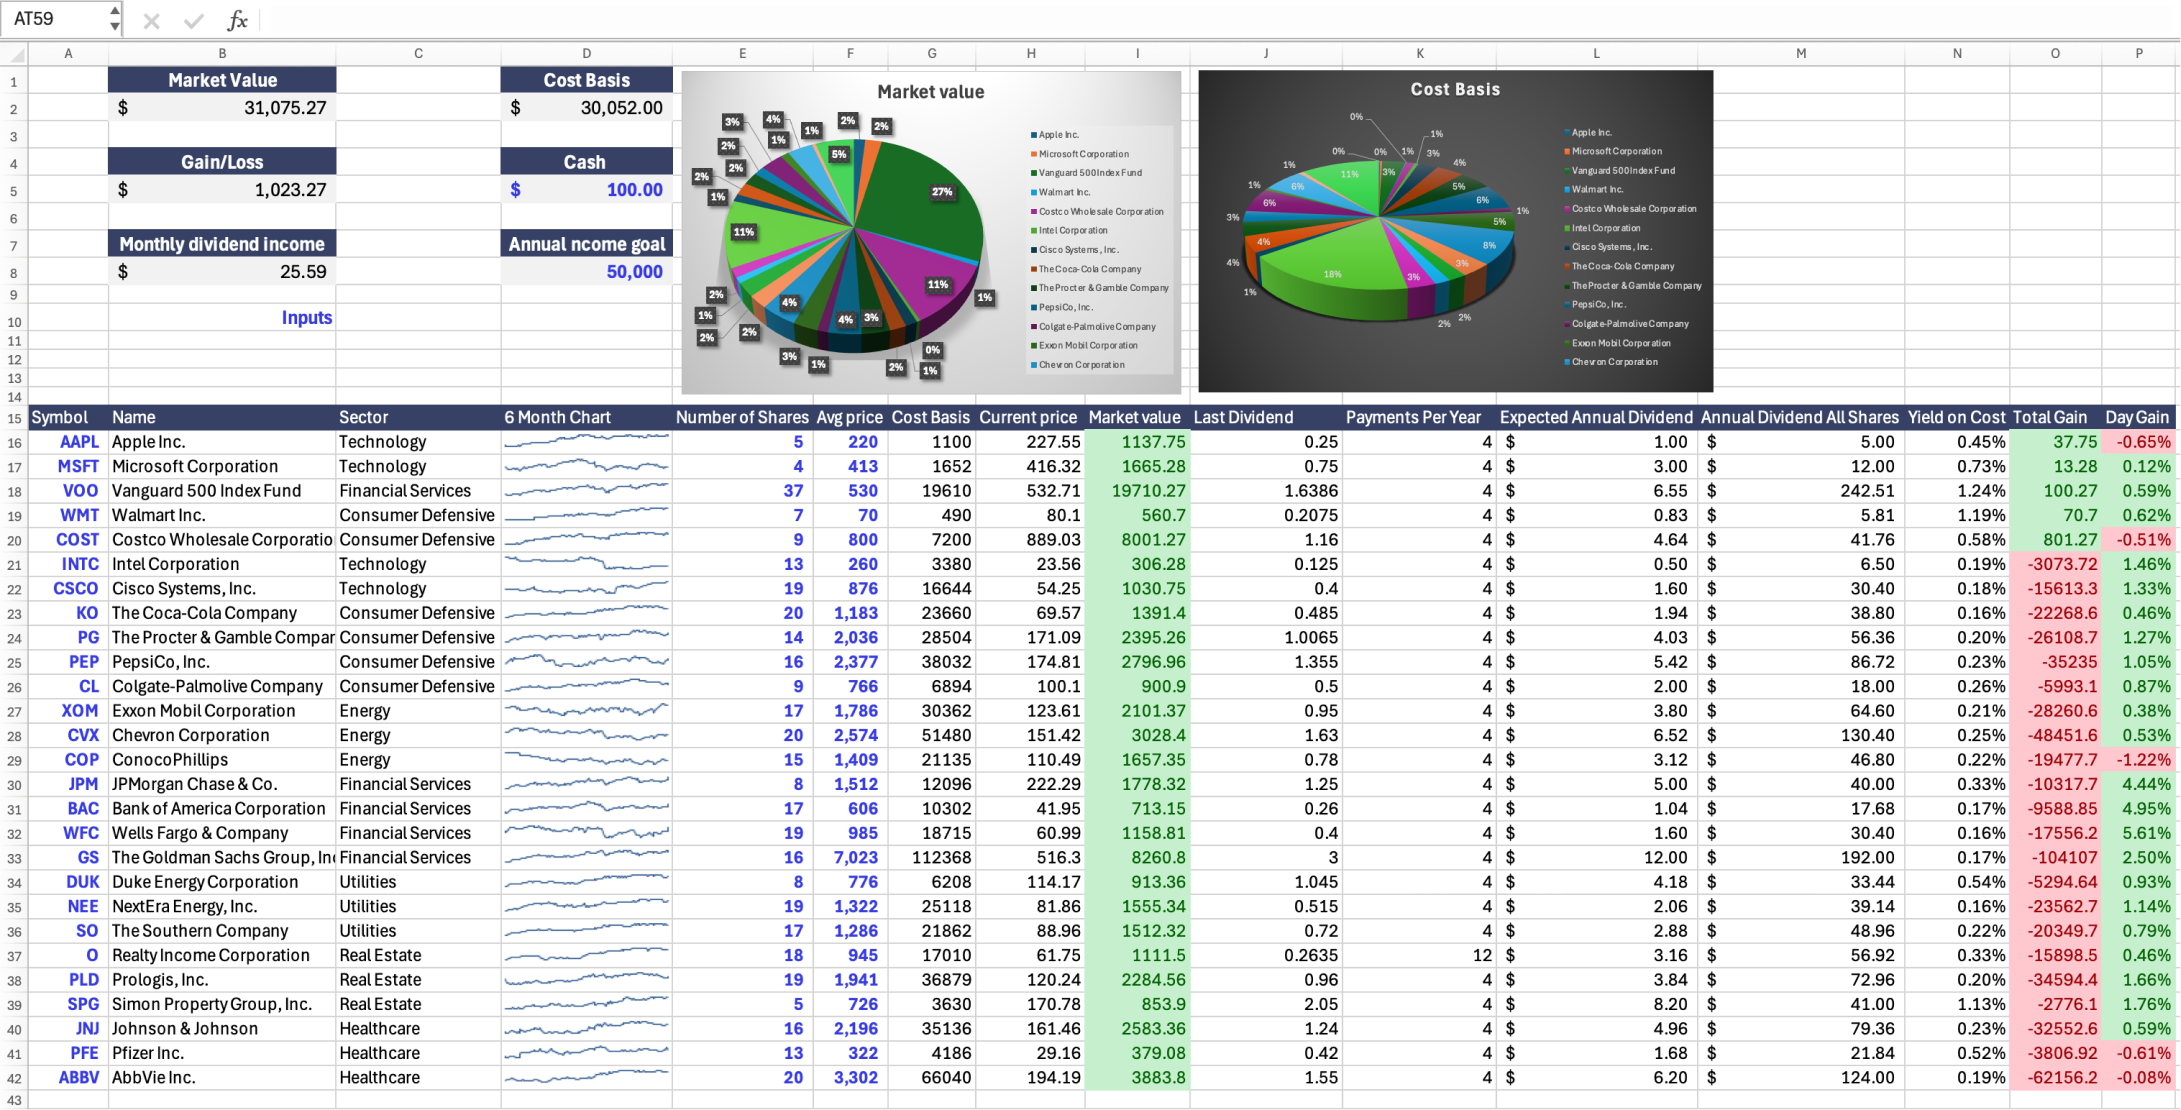Click the Annual income goal 50,000 cell
The image size is (2181, 1110).
(634, 272)
